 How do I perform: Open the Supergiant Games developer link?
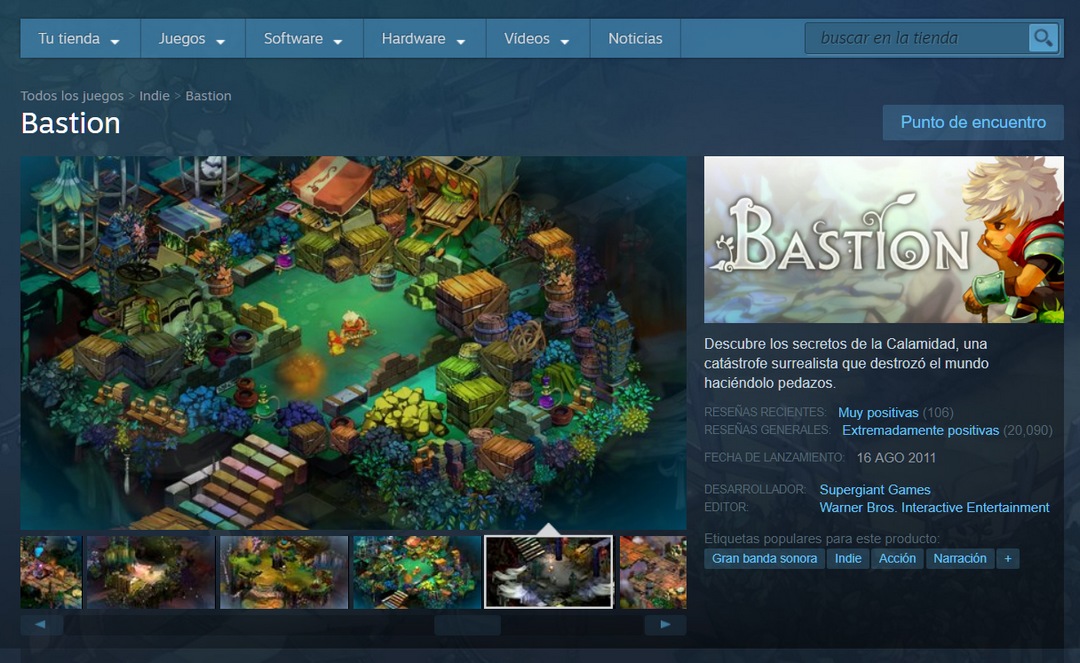[x=875, y=490]
